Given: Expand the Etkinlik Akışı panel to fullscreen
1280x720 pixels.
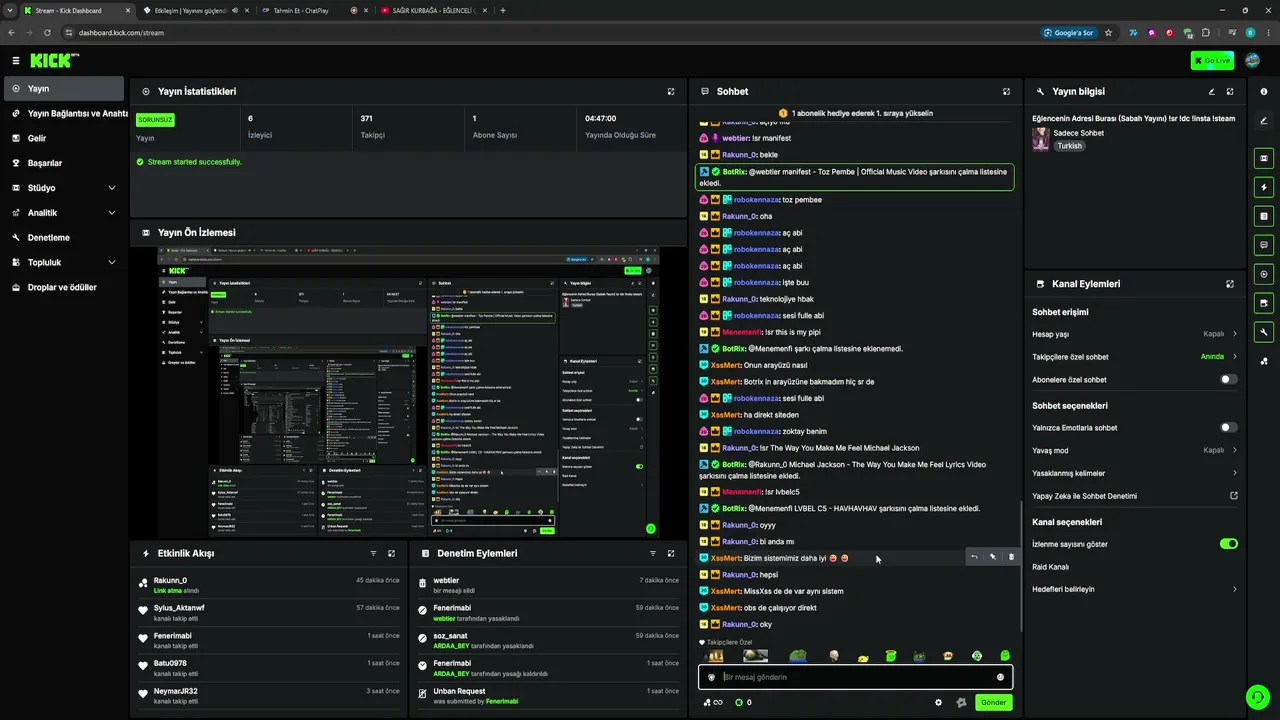Looking at the screenshot, I should pos(391,553).
